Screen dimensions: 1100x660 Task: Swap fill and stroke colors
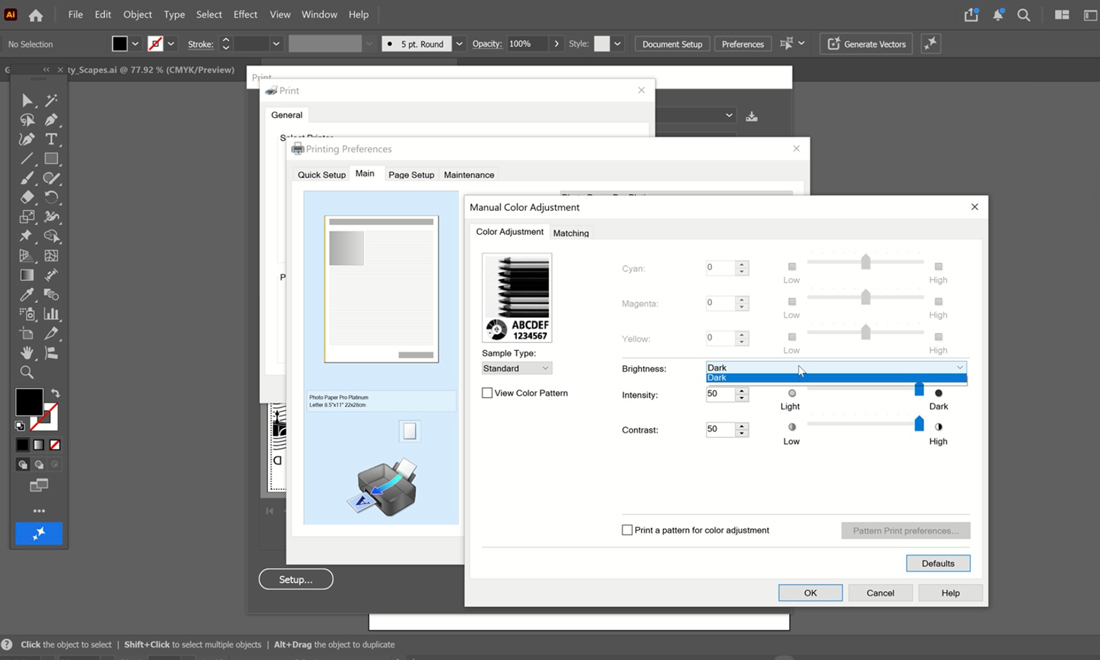point(55,393)
